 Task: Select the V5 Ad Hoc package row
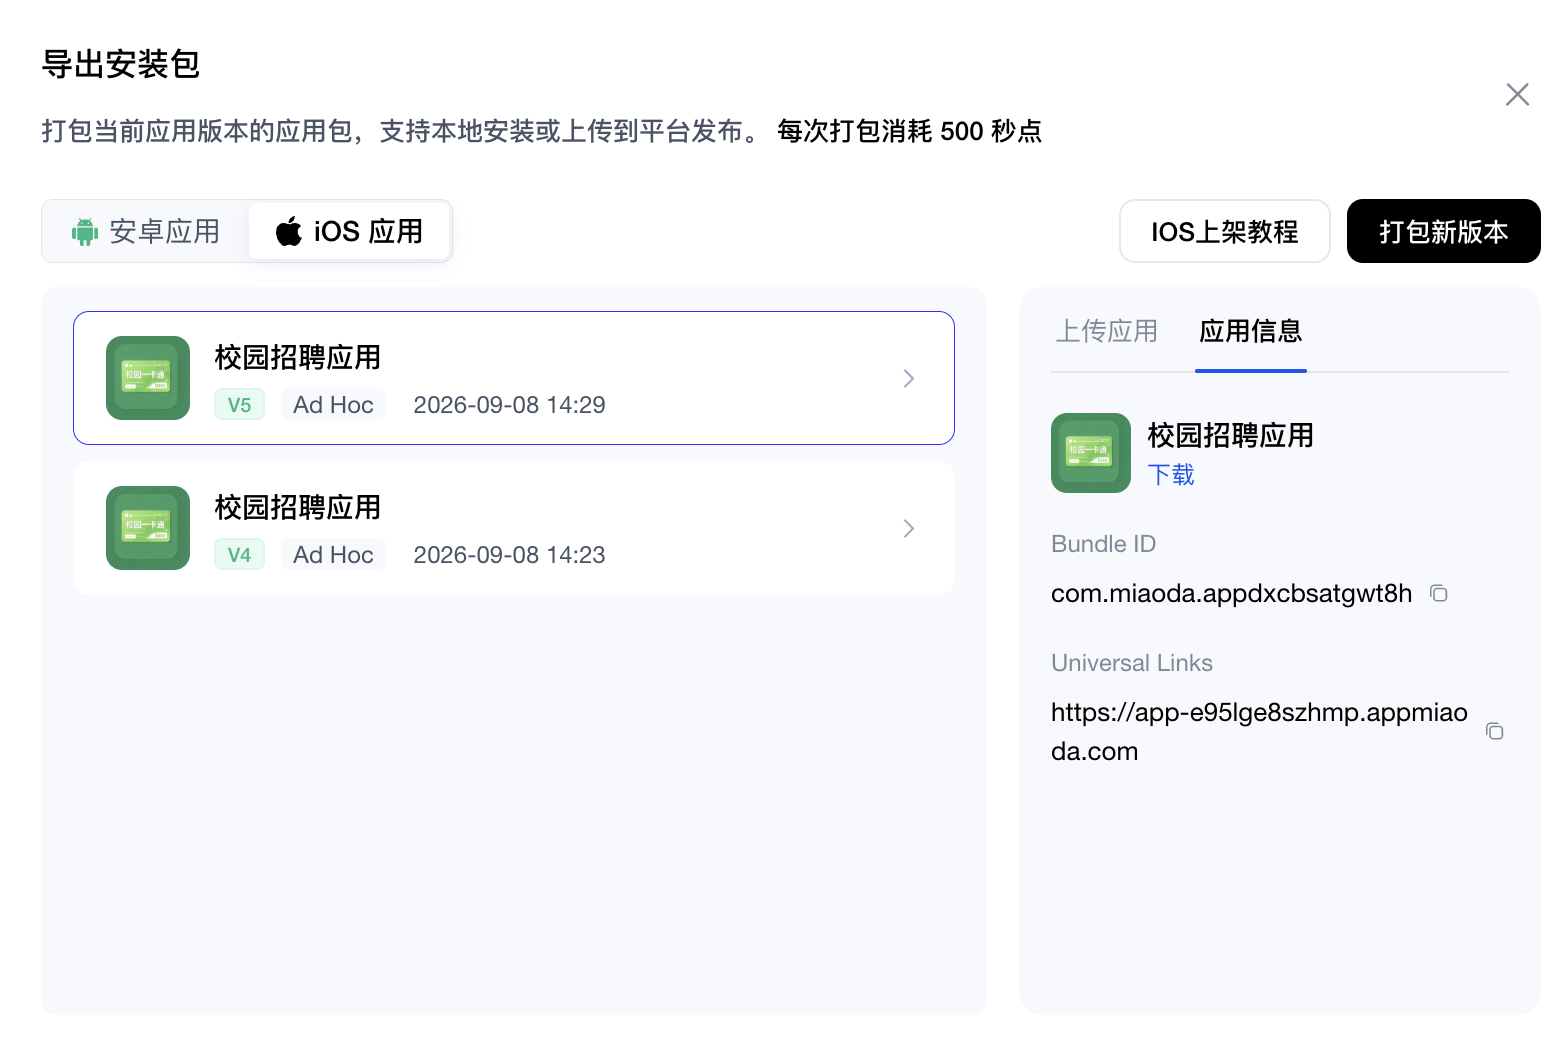point(514,378)
